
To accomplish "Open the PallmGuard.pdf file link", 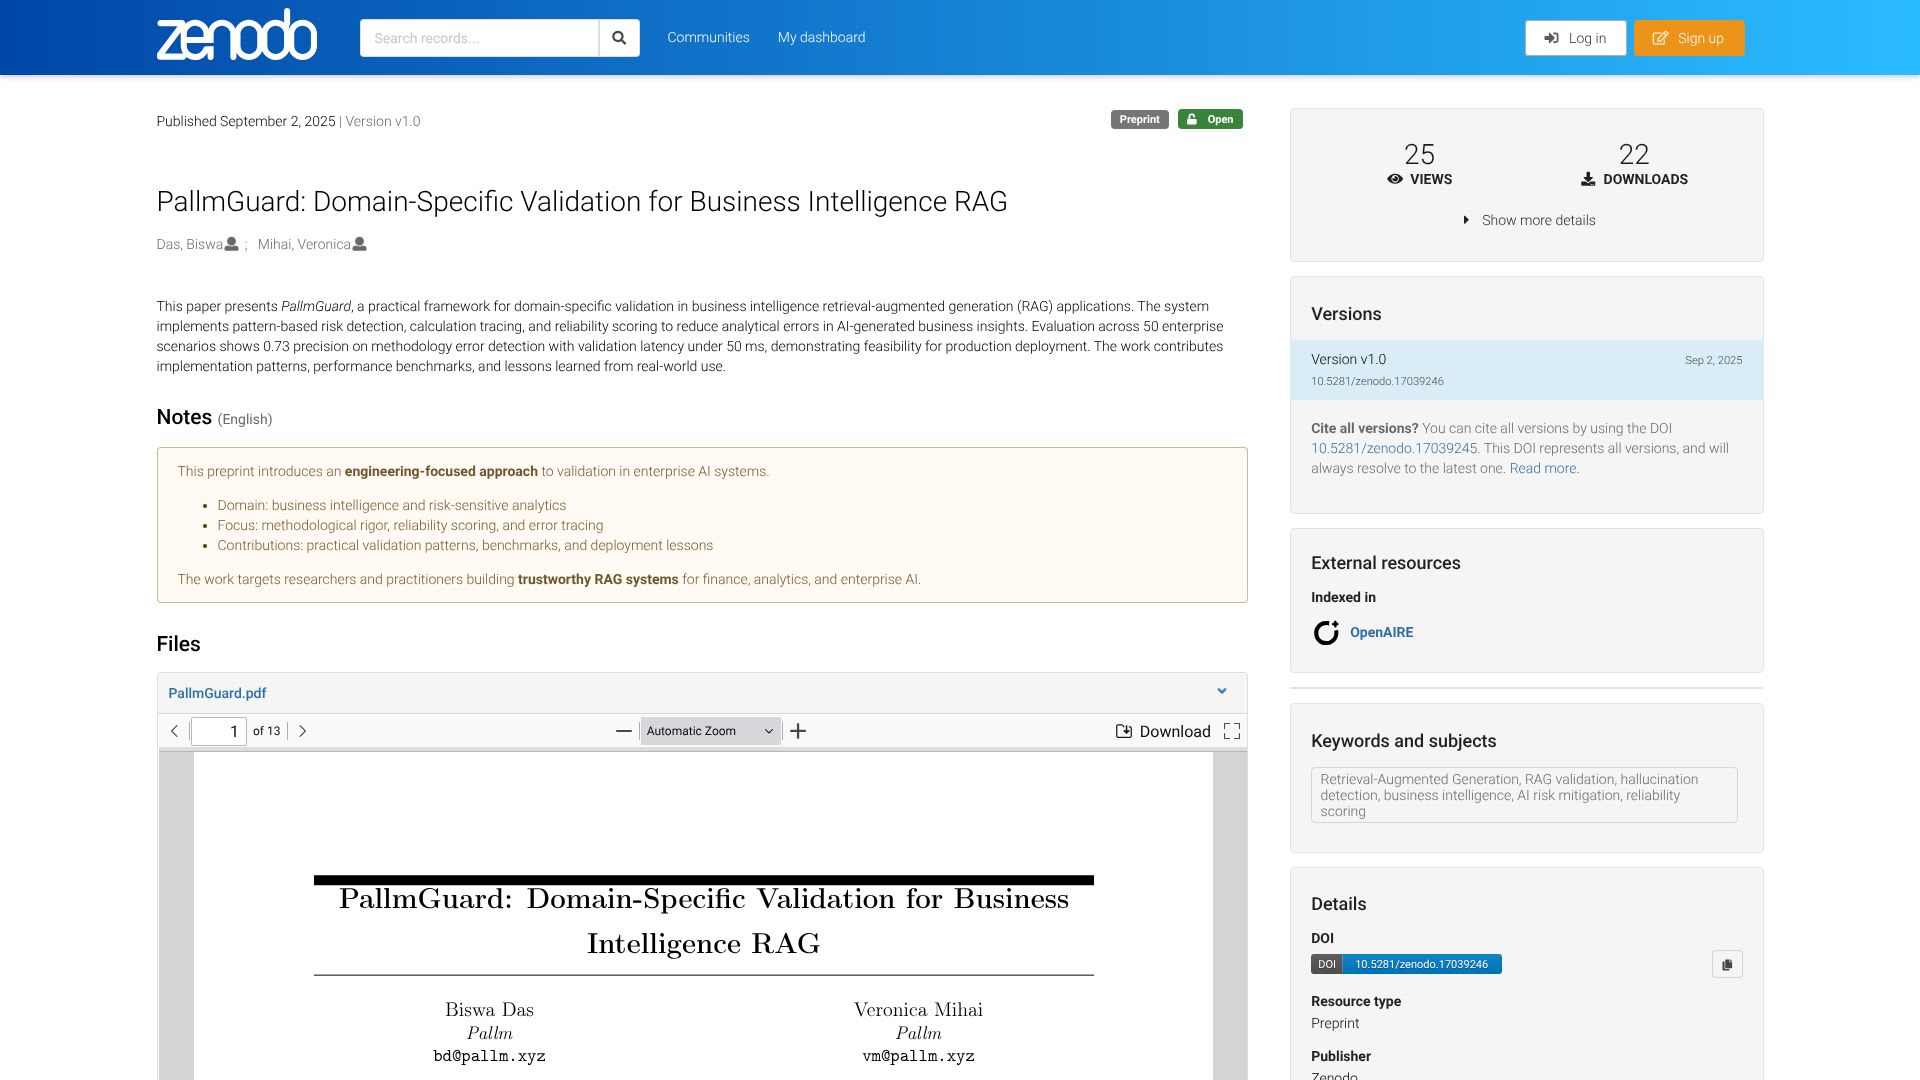I will [x=217, y=693].
